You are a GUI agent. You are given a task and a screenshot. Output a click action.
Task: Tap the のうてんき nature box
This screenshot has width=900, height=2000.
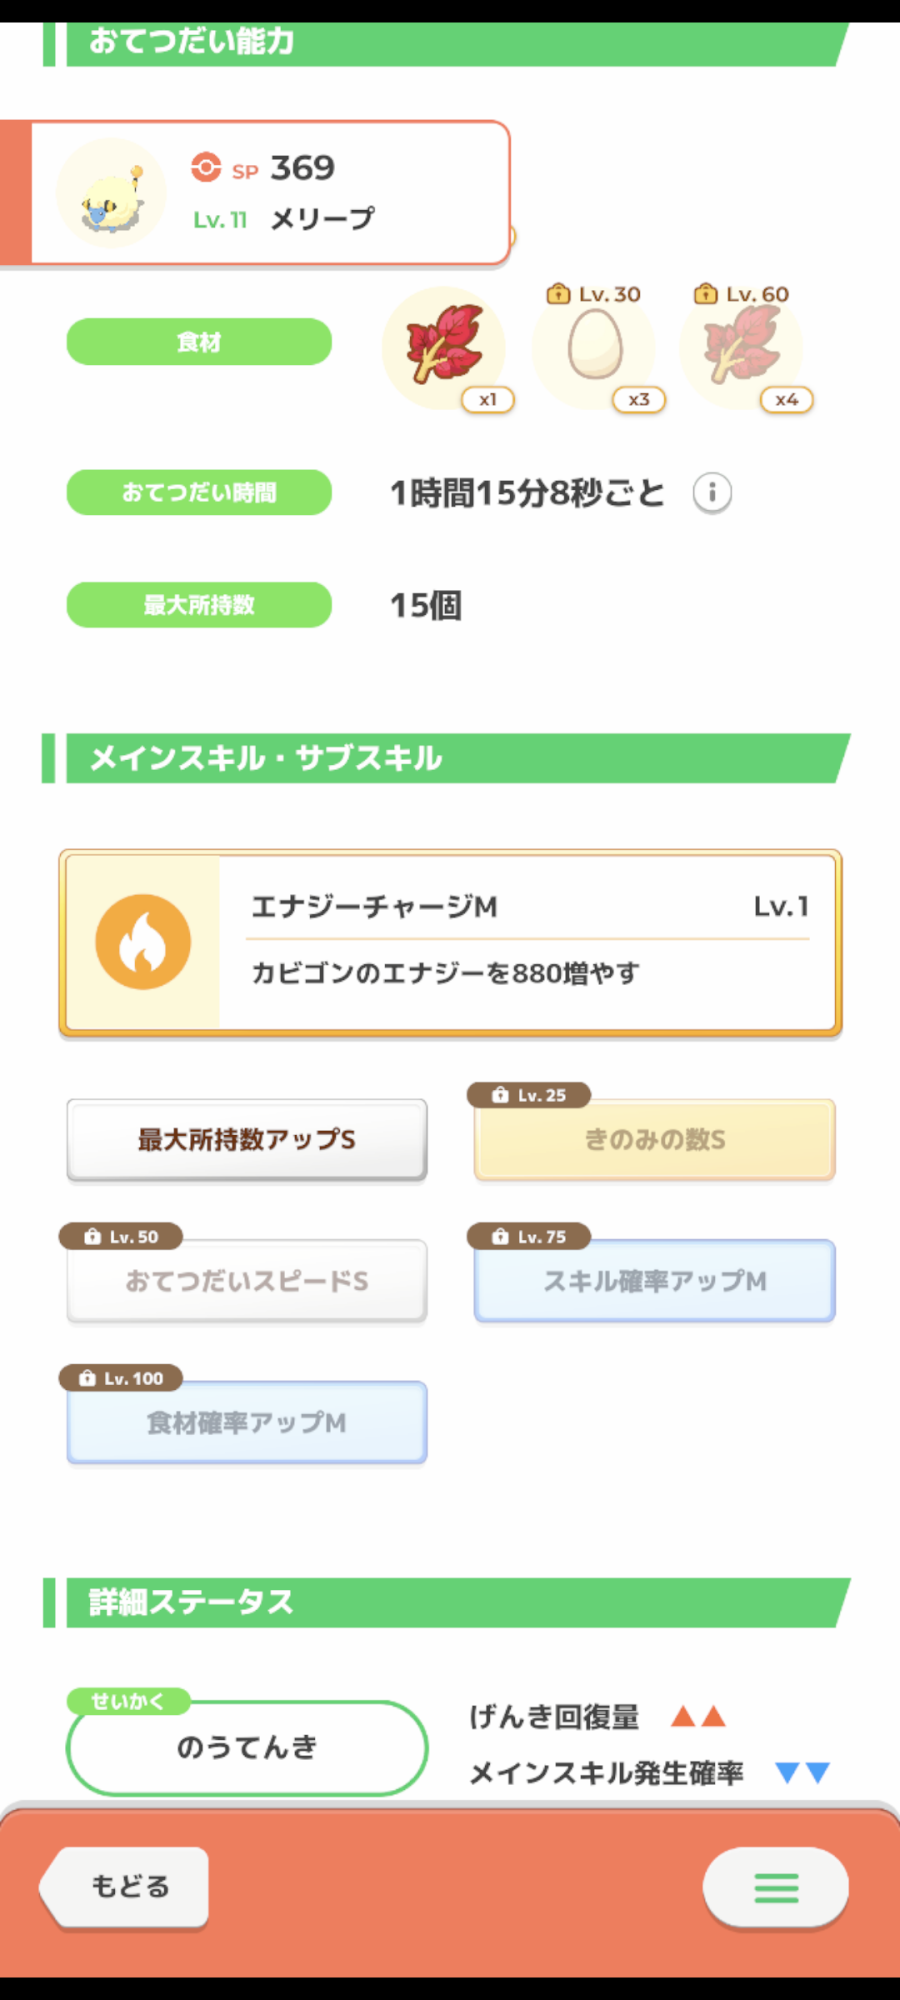coord(247,1747)
